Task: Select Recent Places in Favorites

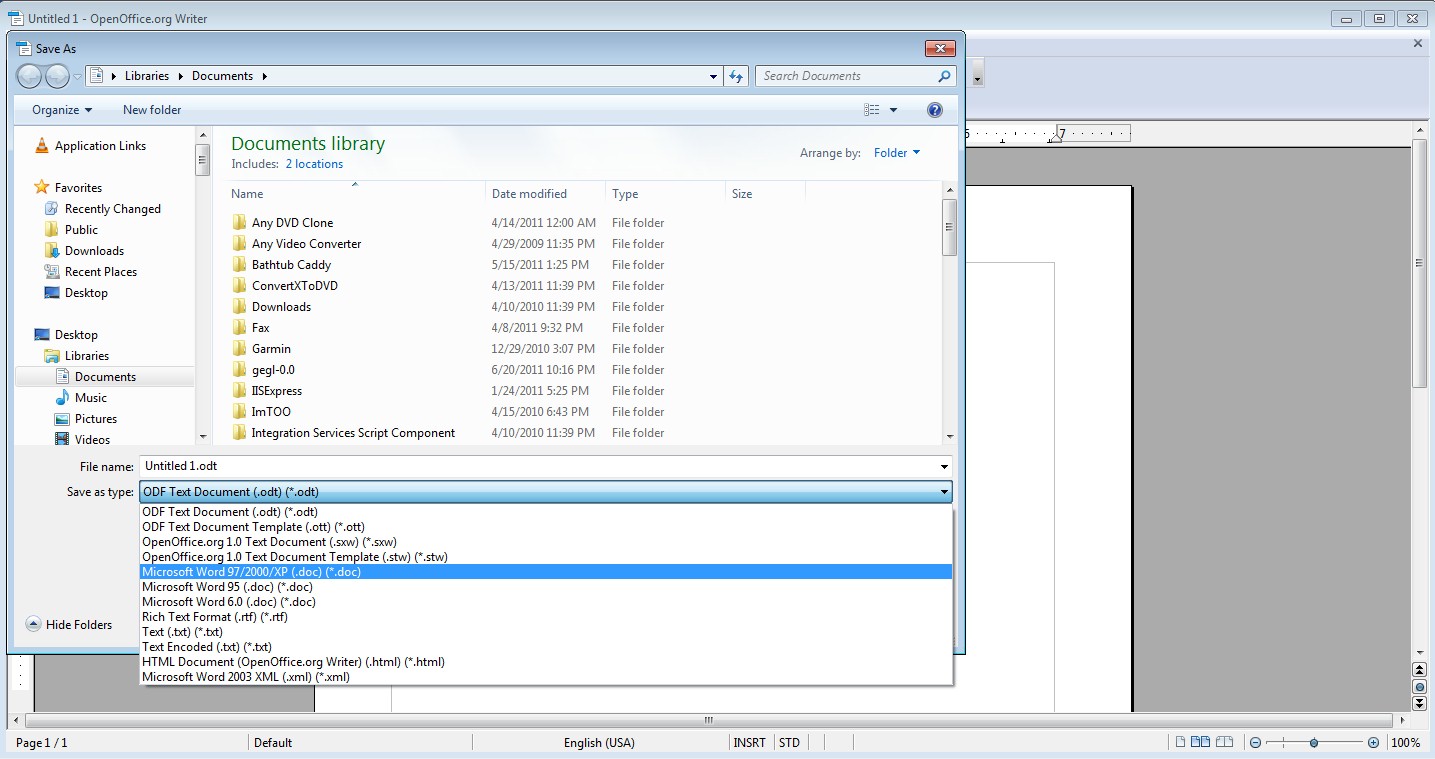Action: point(101,272)
